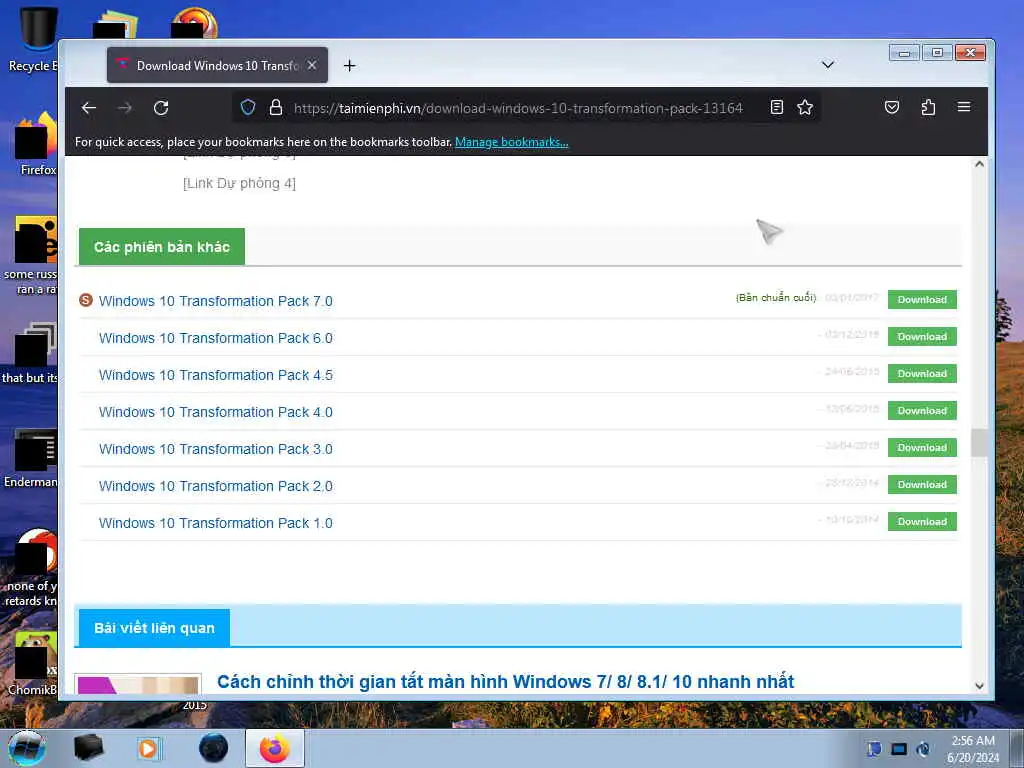This screenshot has width=1024, height=768.
Task: Open the Manage bookmarks link
Action: tap(511, 142)
